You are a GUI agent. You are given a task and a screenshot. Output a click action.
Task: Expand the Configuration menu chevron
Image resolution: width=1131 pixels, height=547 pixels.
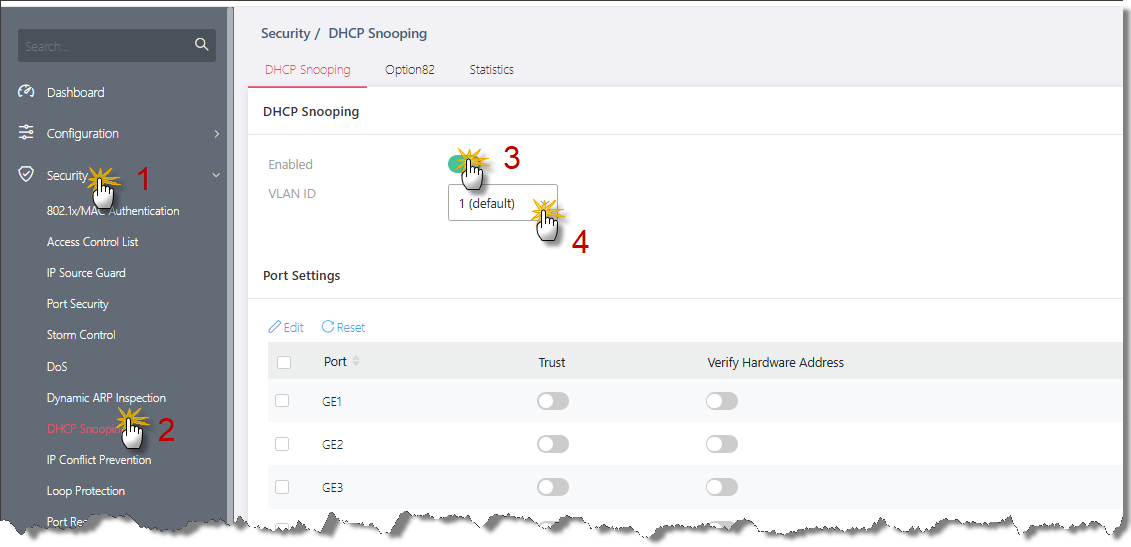pyautogui.click(x=217, y=134)
